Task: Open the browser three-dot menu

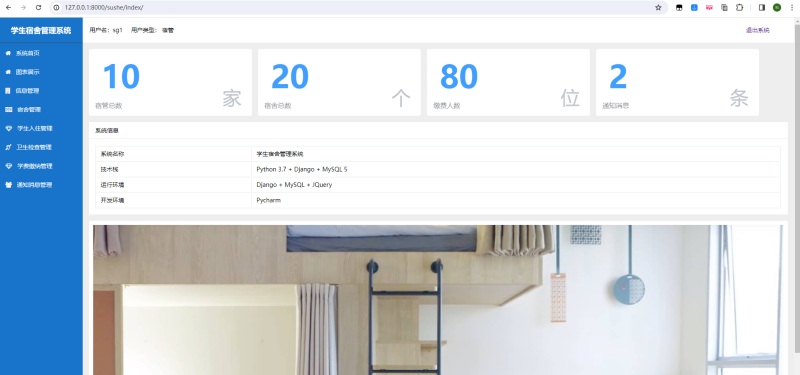Action: [x=792, y=8]
